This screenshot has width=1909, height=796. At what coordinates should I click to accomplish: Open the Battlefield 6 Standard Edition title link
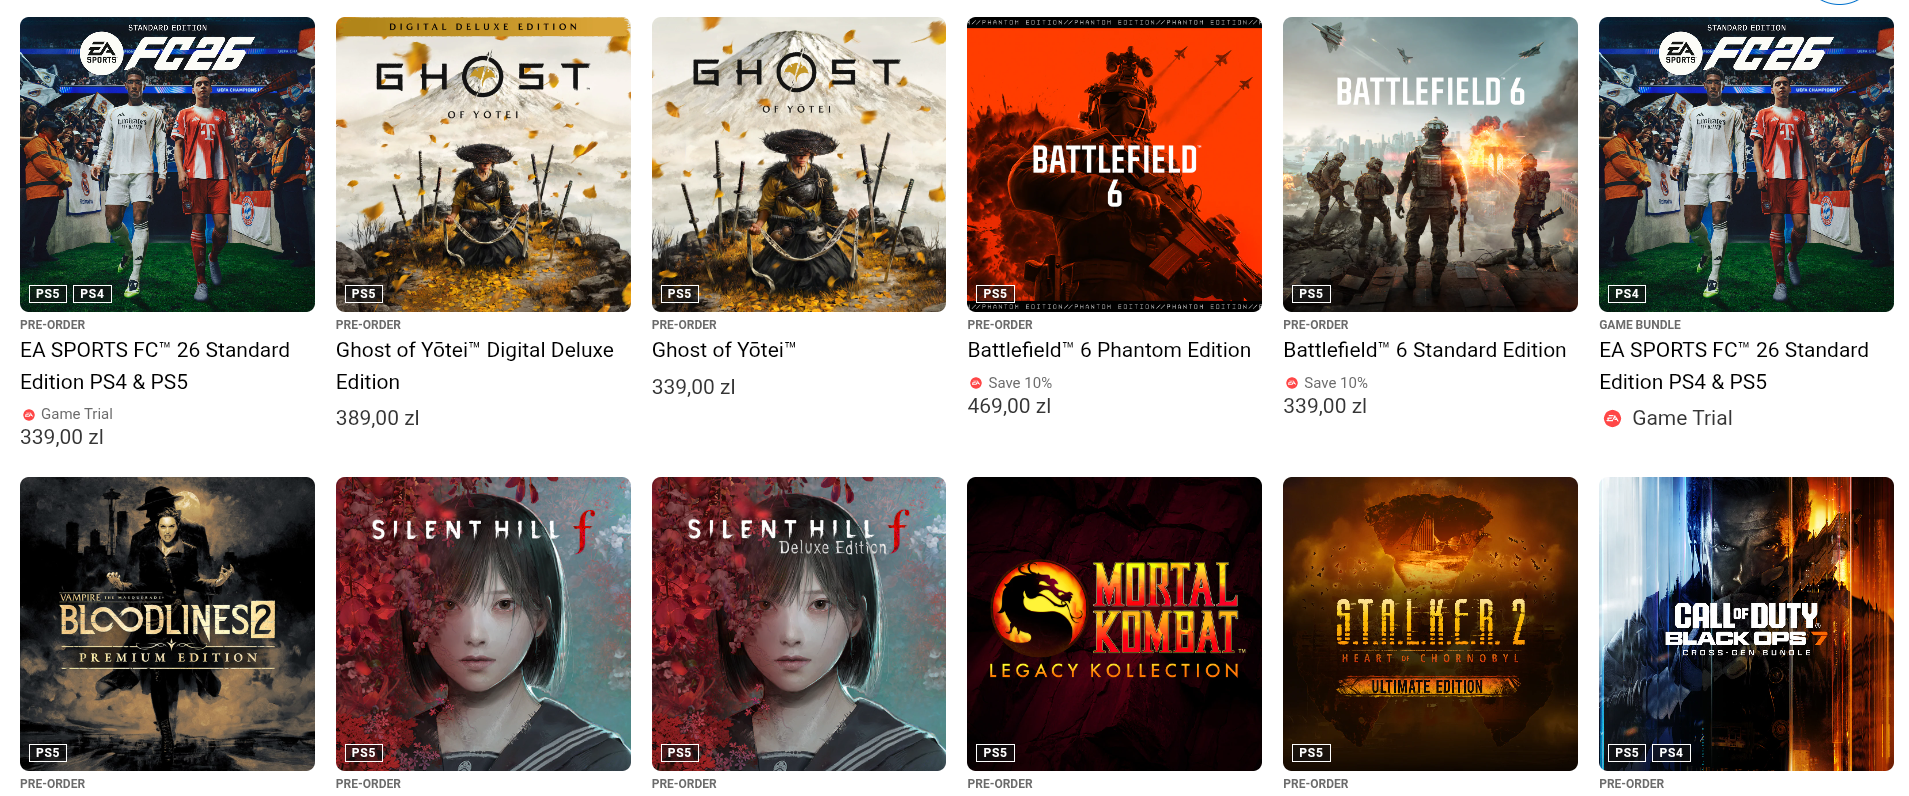[x=1425, y=350]
